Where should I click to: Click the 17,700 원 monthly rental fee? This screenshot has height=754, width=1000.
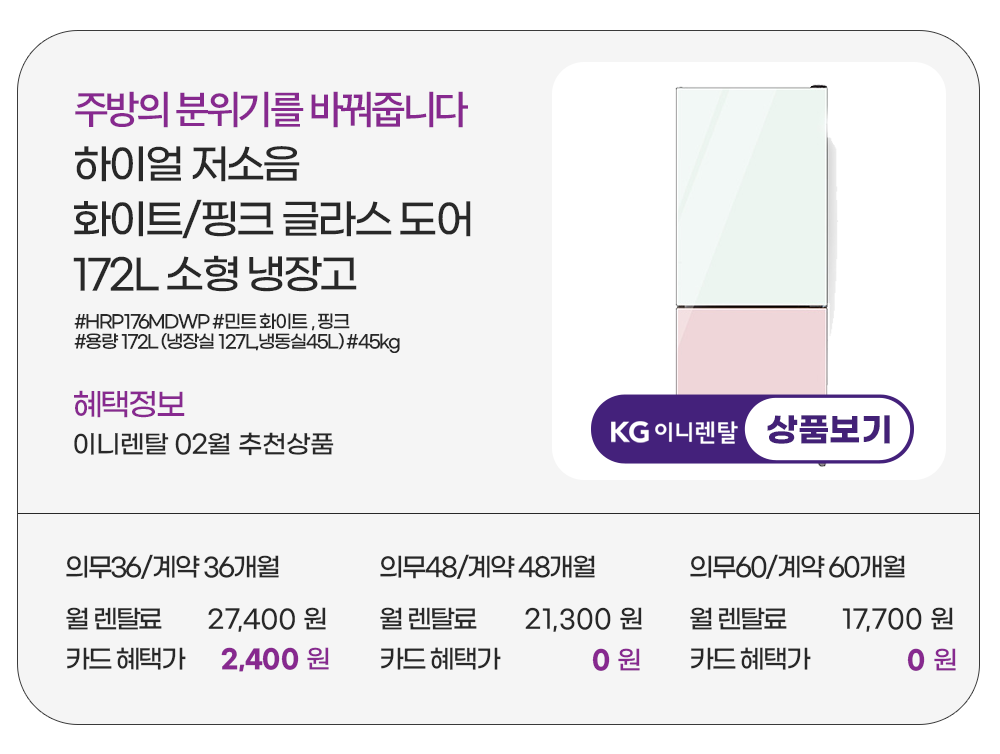point(897,619)
